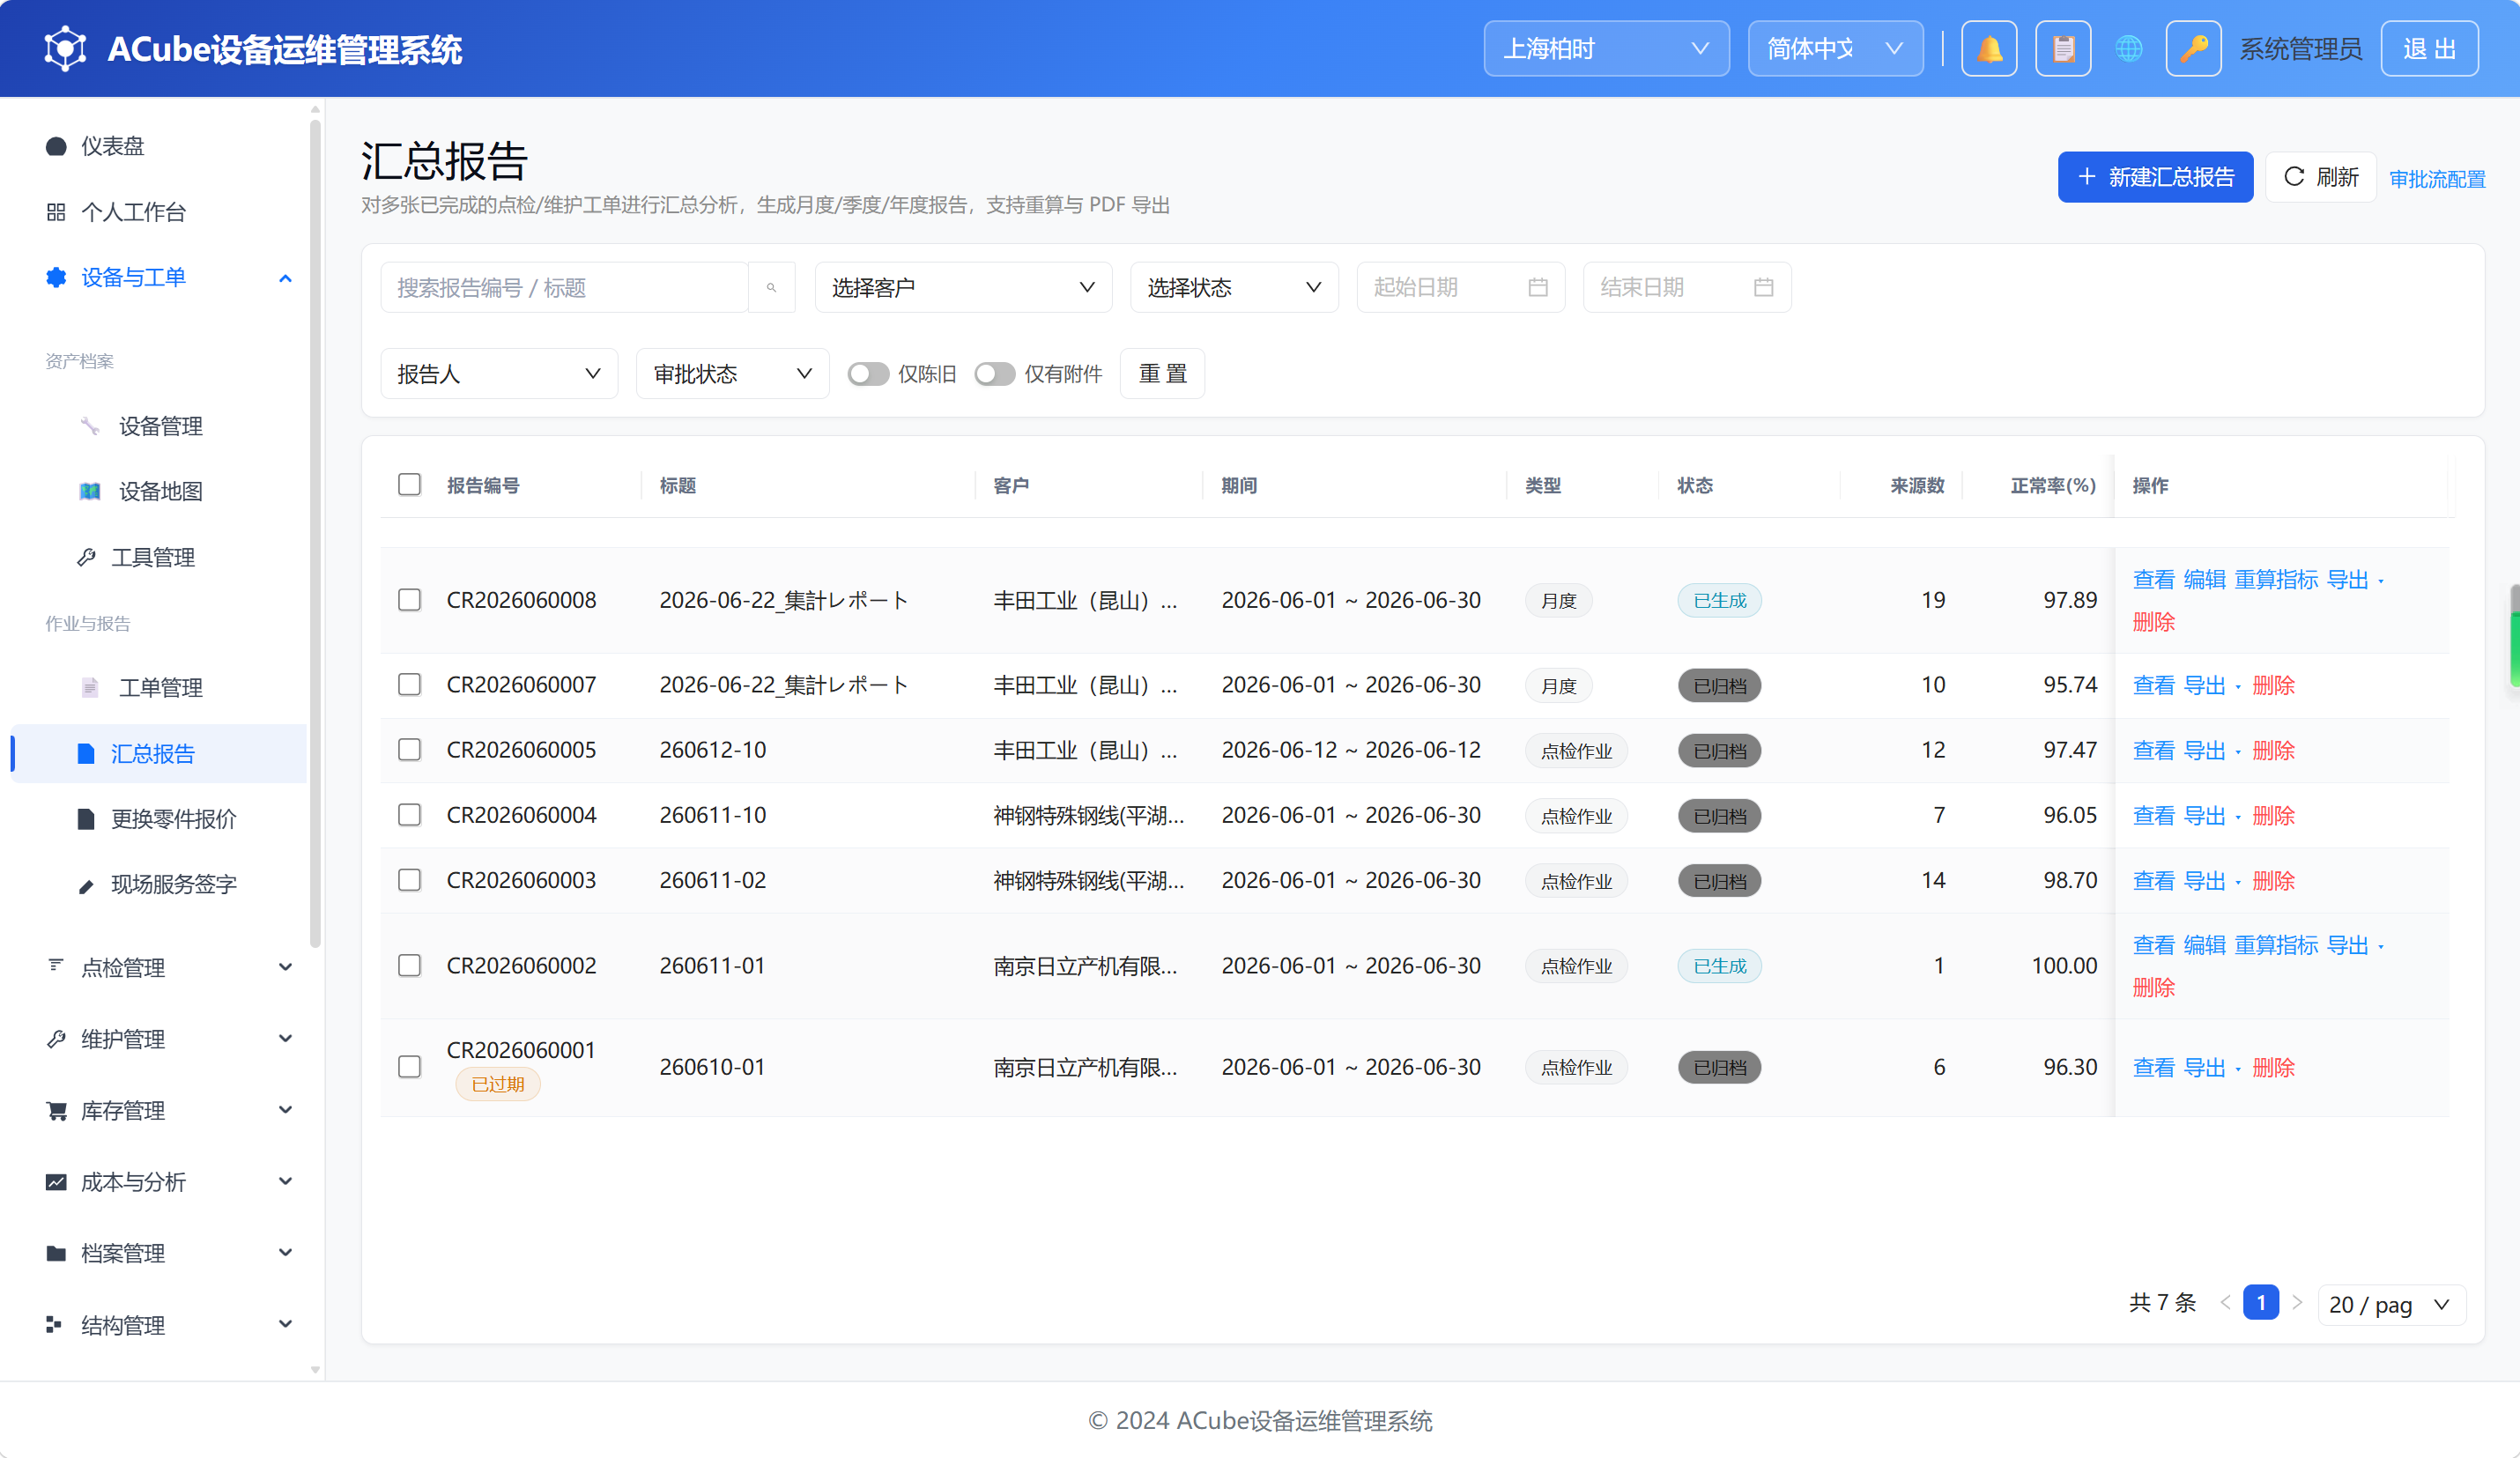Click the 新建汇总报告 button
2520x1458 pixels.
point(2155,177)
